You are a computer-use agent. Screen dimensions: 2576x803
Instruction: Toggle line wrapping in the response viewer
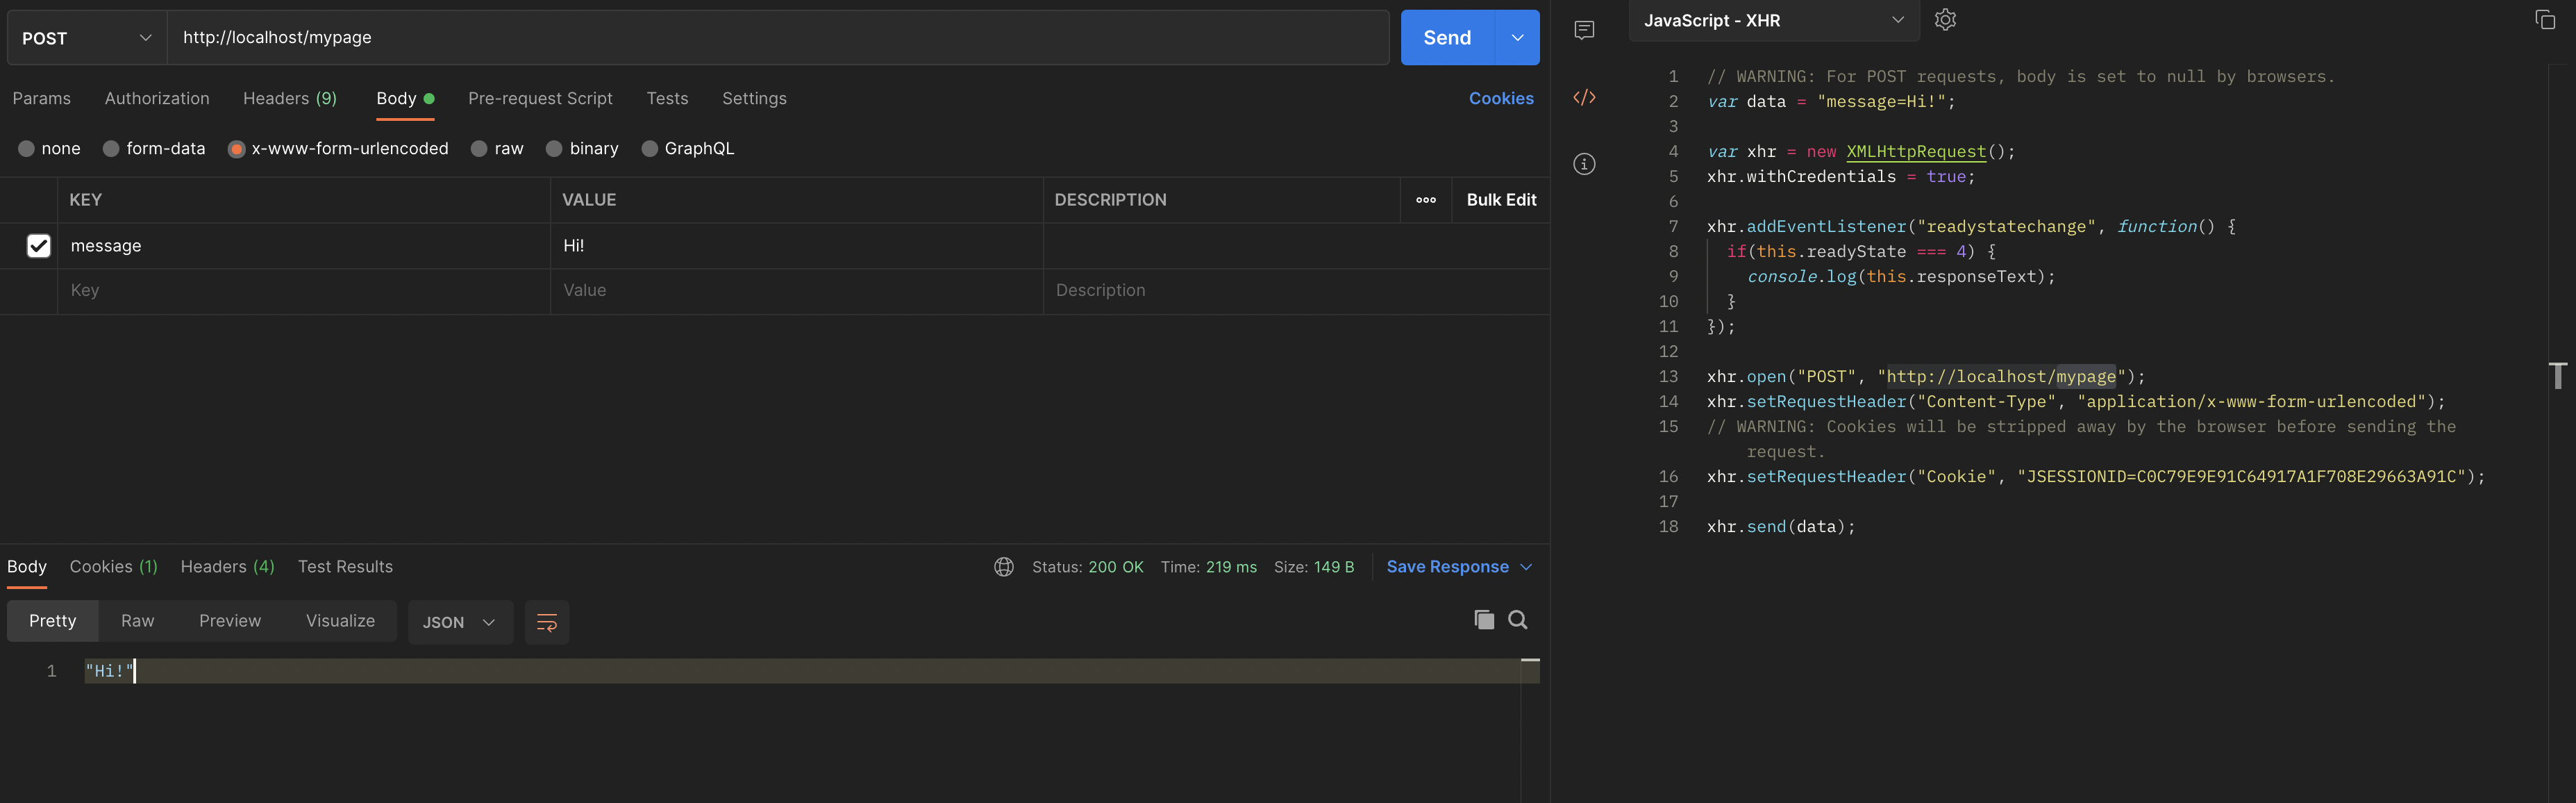pyautogui.click(x=546, y=622)
